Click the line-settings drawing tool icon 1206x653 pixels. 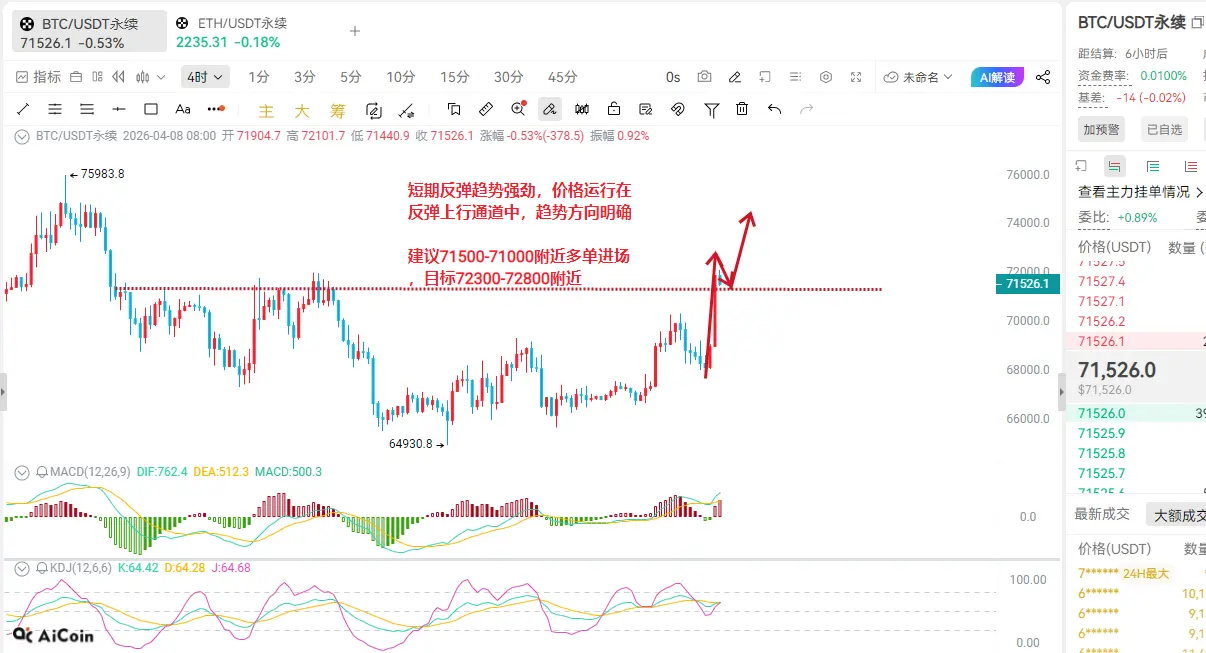point(407,110)
